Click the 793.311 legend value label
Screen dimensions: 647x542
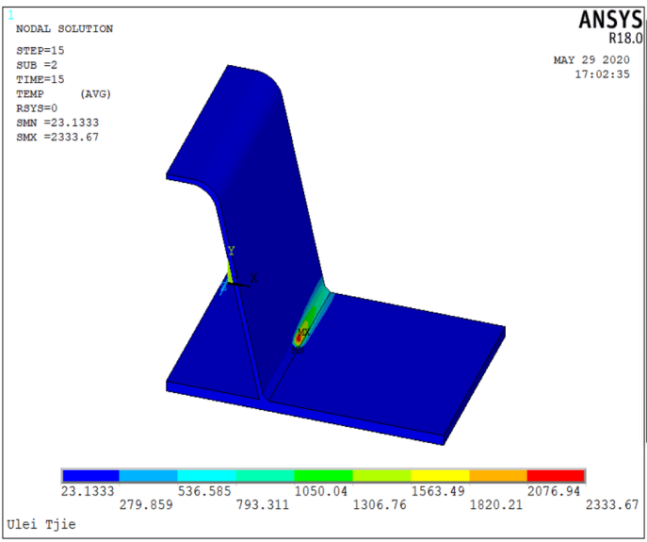point(262,504)
